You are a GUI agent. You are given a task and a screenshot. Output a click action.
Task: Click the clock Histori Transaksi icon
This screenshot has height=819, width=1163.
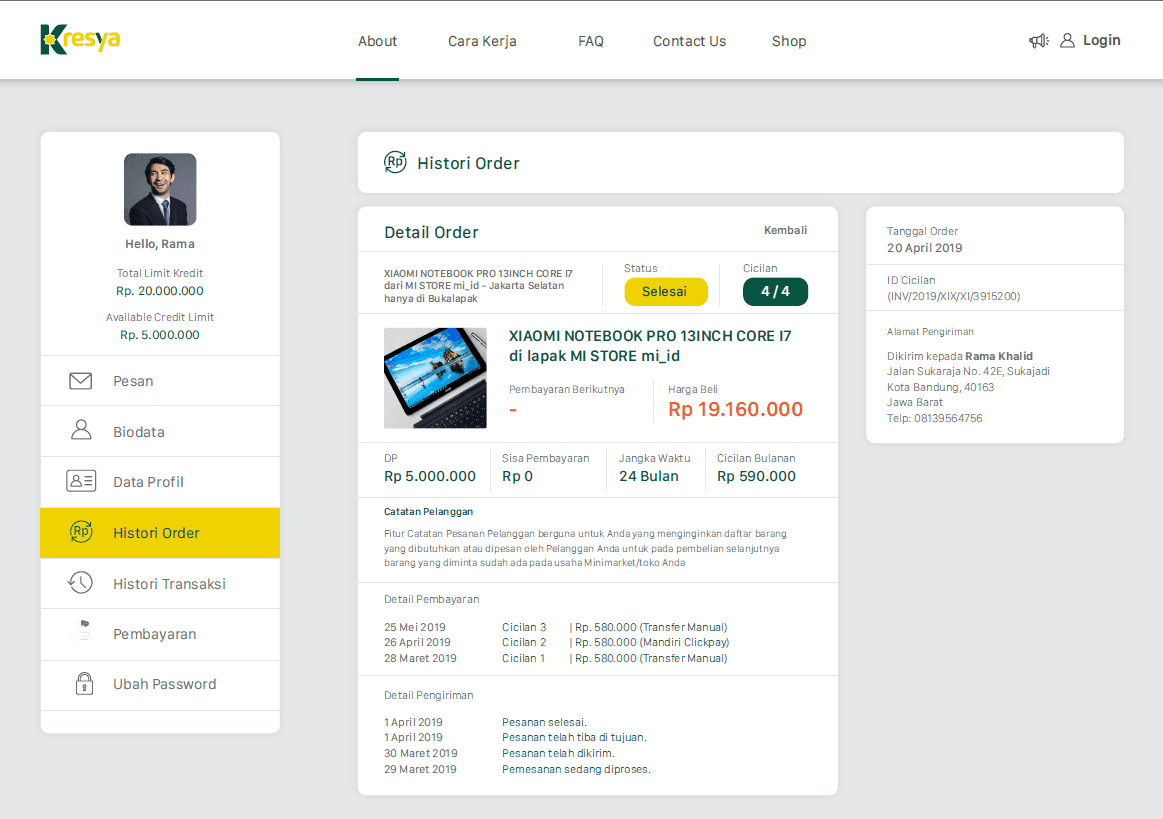(80, 583)
